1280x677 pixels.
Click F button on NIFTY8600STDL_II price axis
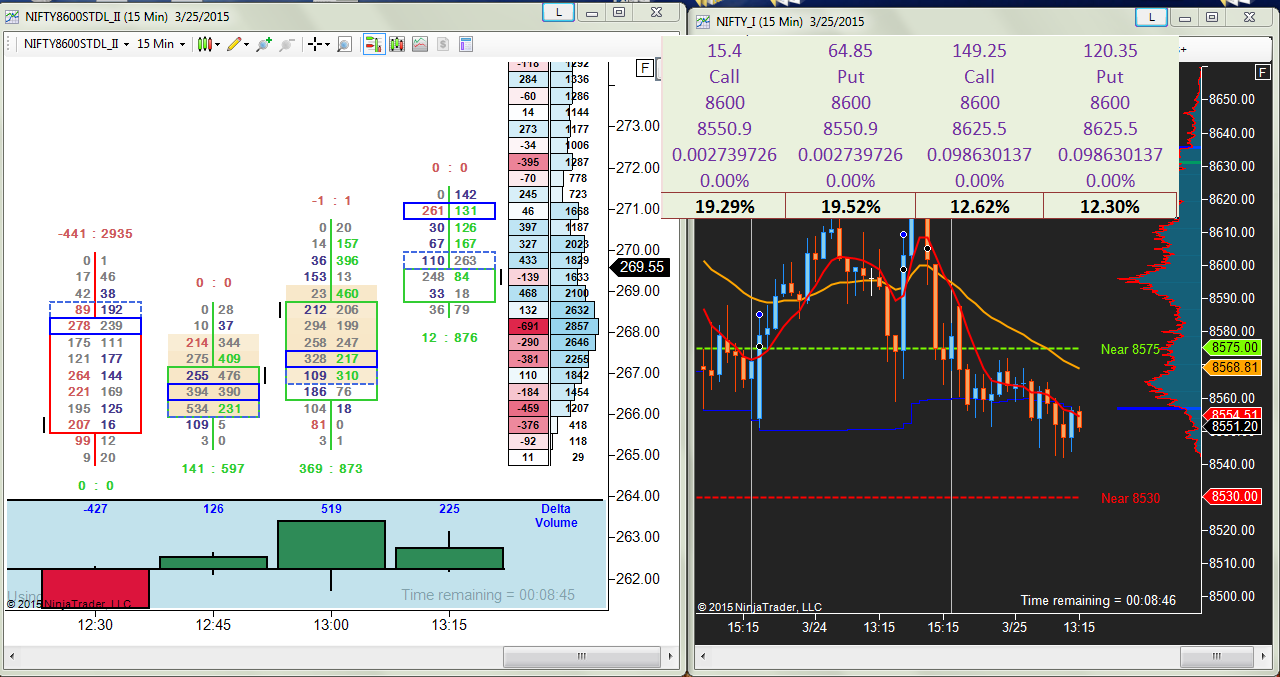[645, 68]
